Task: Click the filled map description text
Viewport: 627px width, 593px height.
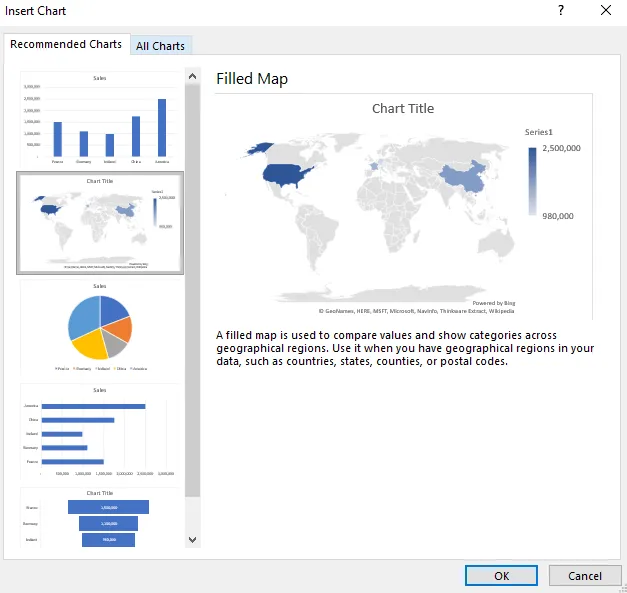Action: click(405, 348)
